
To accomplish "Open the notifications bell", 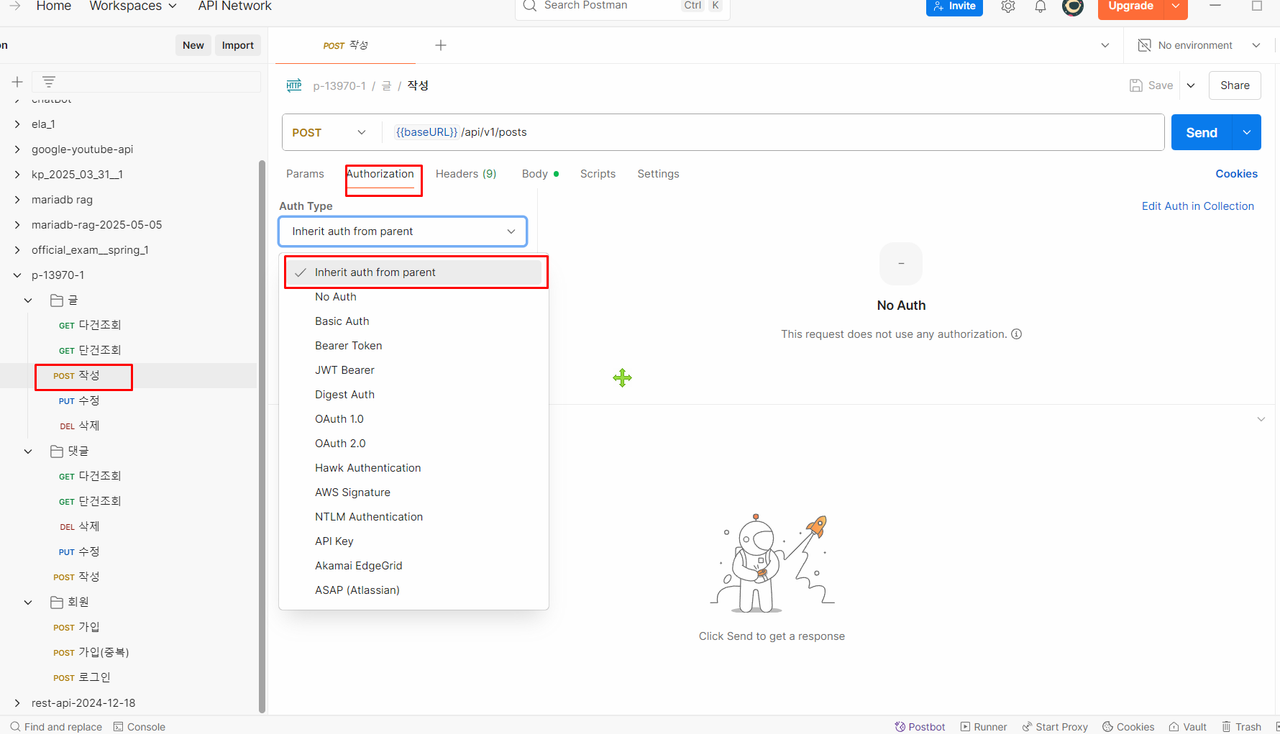I will tap(1040, 6).
